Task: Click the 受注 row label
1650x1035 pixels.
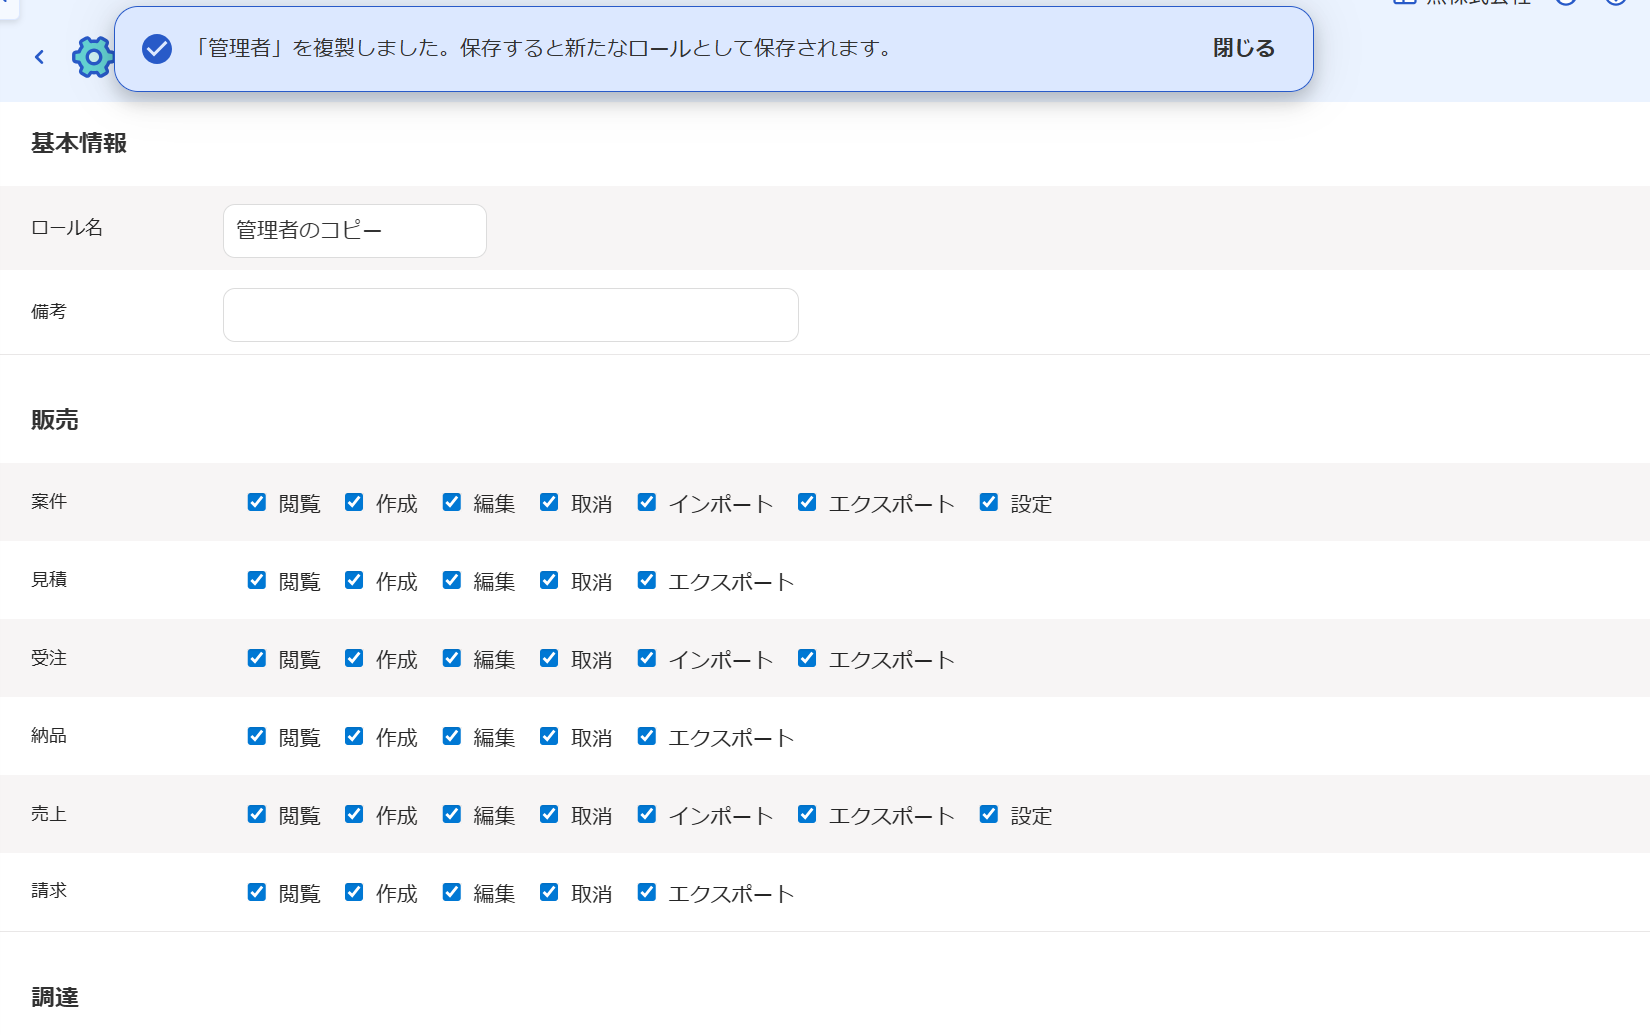Action: click(49, 658)
